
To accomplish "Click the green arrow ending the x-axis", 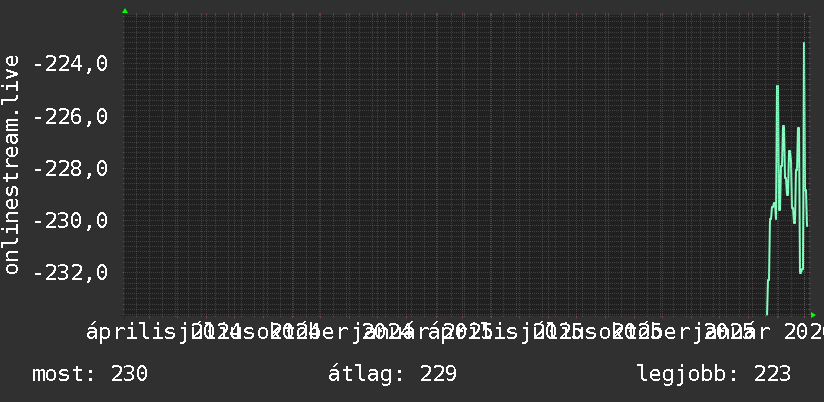I will point(813,315).
